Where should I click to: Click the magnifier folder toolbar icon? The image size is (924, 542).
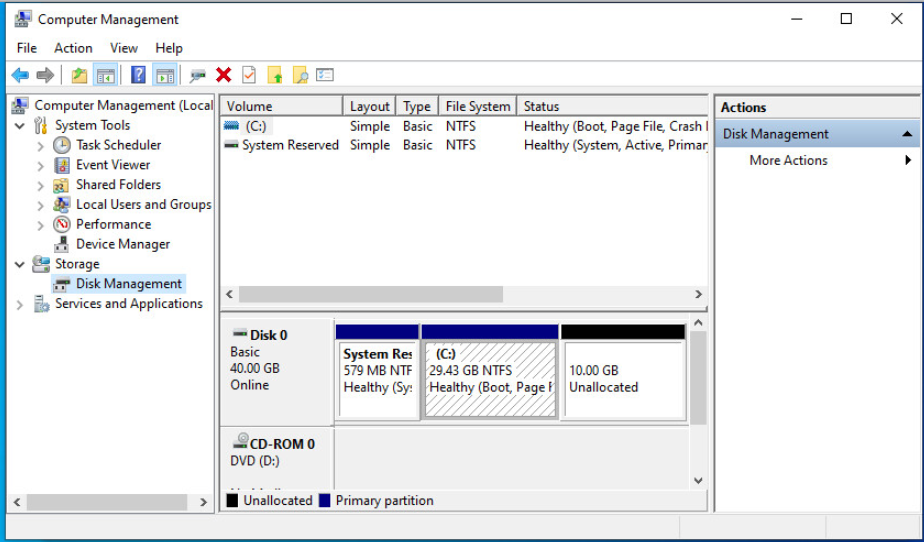point(299,75)
